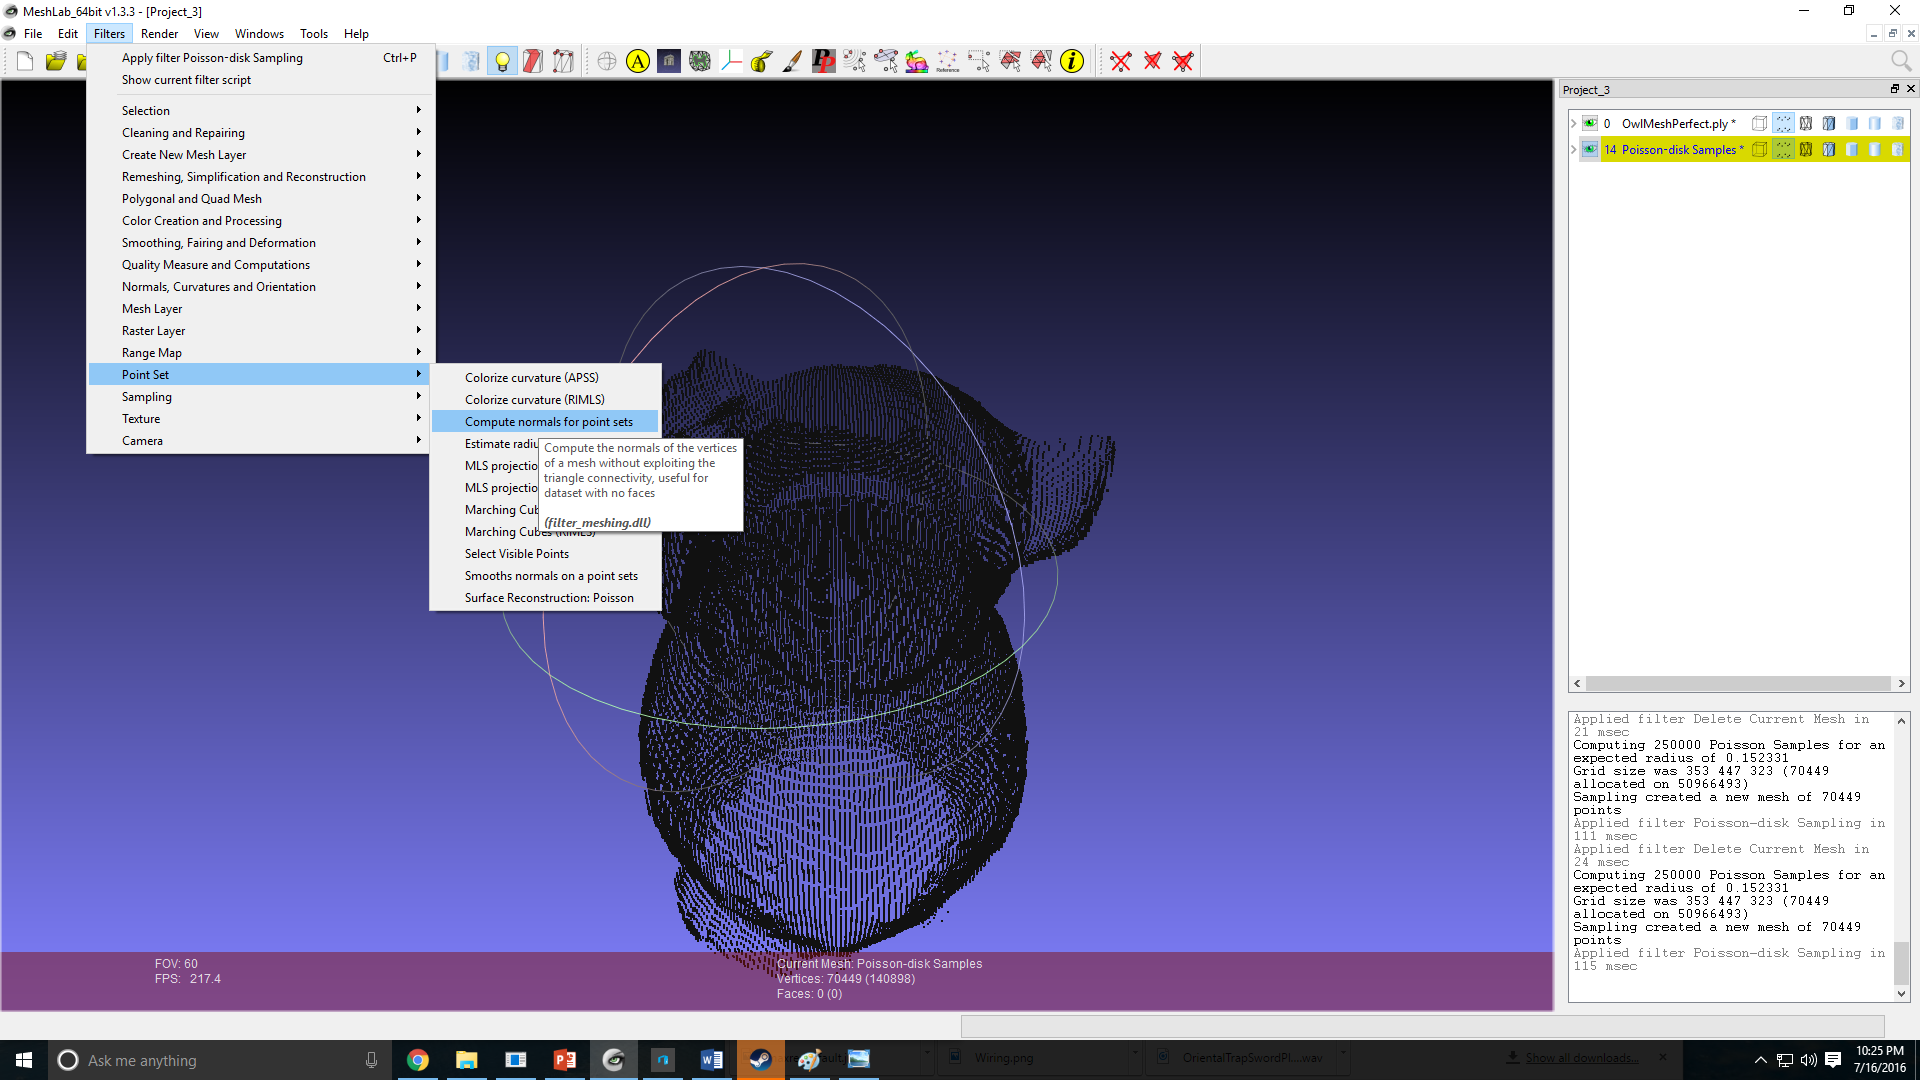Choose Surface Reconstruction: Poisson
Screen dimensions: 1920x1080
(x=545, y=598)
